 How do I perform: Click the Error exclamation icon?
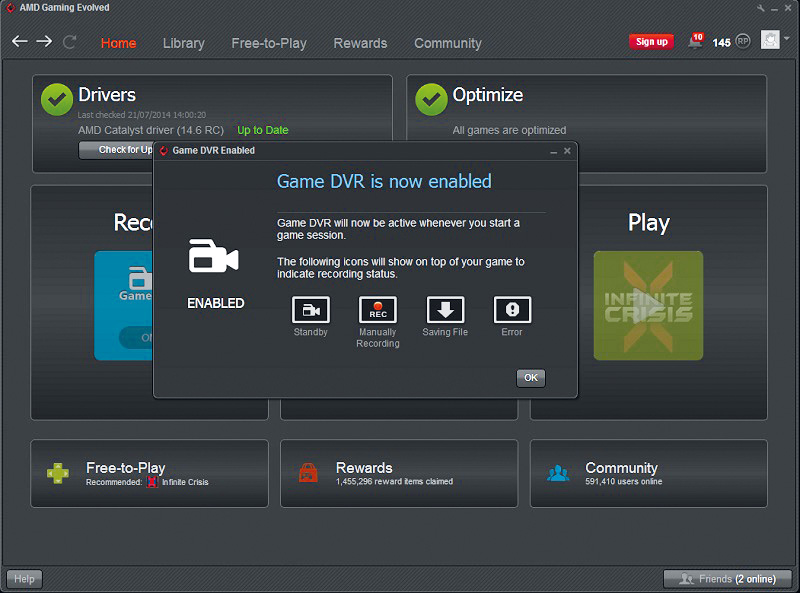click(x=512, y=310)
